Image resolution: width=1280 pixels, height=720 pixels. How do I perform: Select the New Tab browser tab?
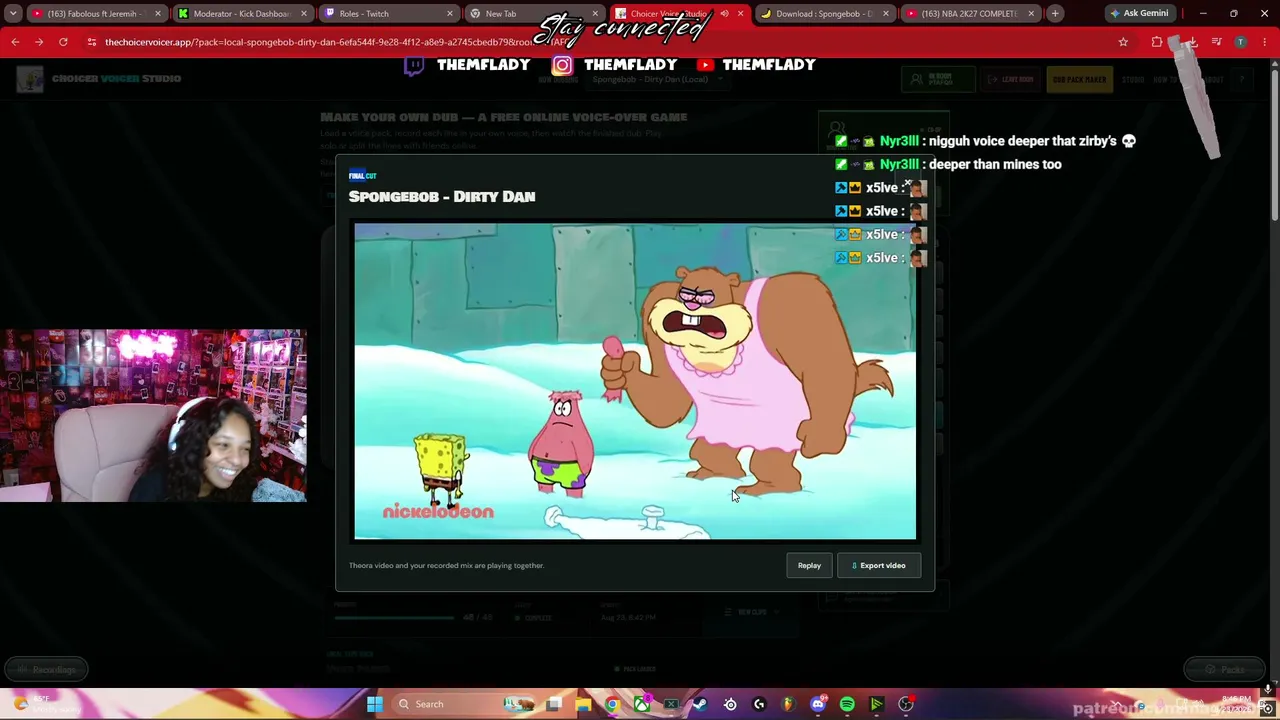click(534, 14)
